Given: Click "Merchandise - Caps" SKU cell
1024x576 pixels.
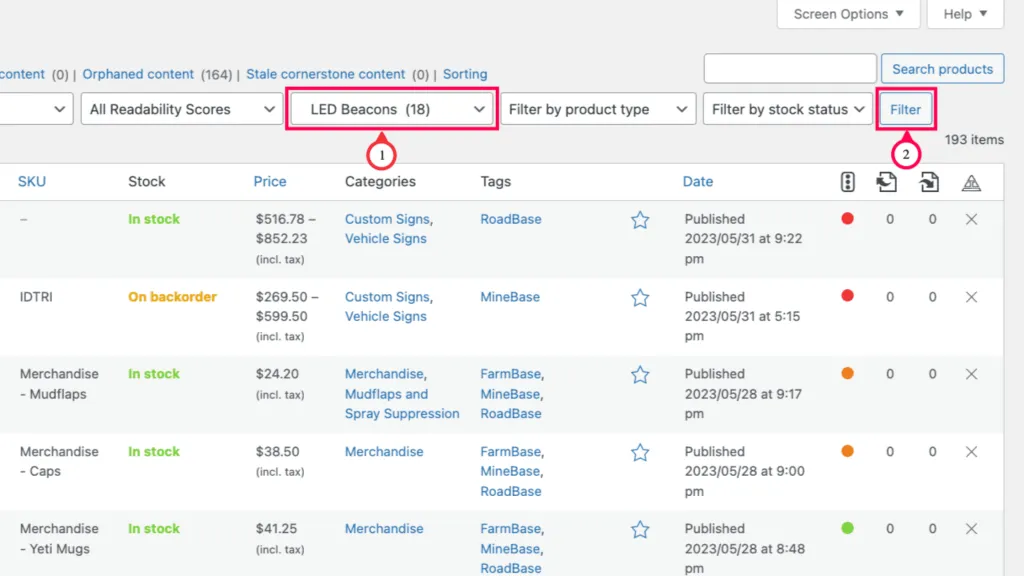Looking at the screenshot, I should [x=59, y=461].
